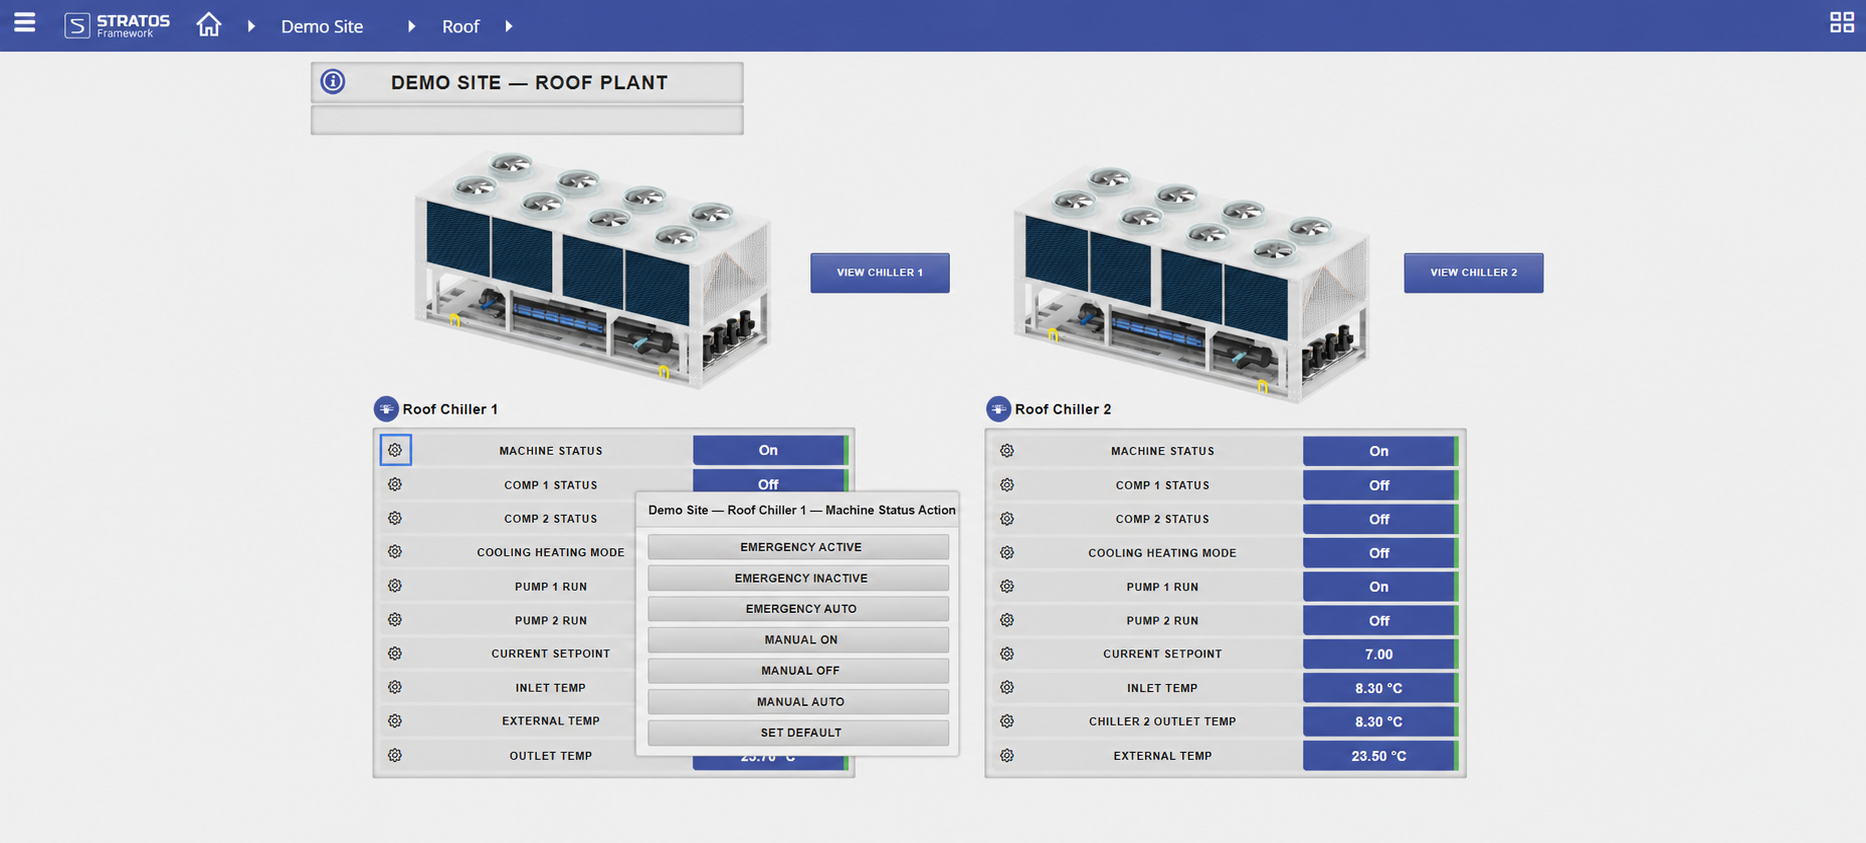Select Emergency Auto action
This screenshot has width=1866, height=843.
(798, 609)
